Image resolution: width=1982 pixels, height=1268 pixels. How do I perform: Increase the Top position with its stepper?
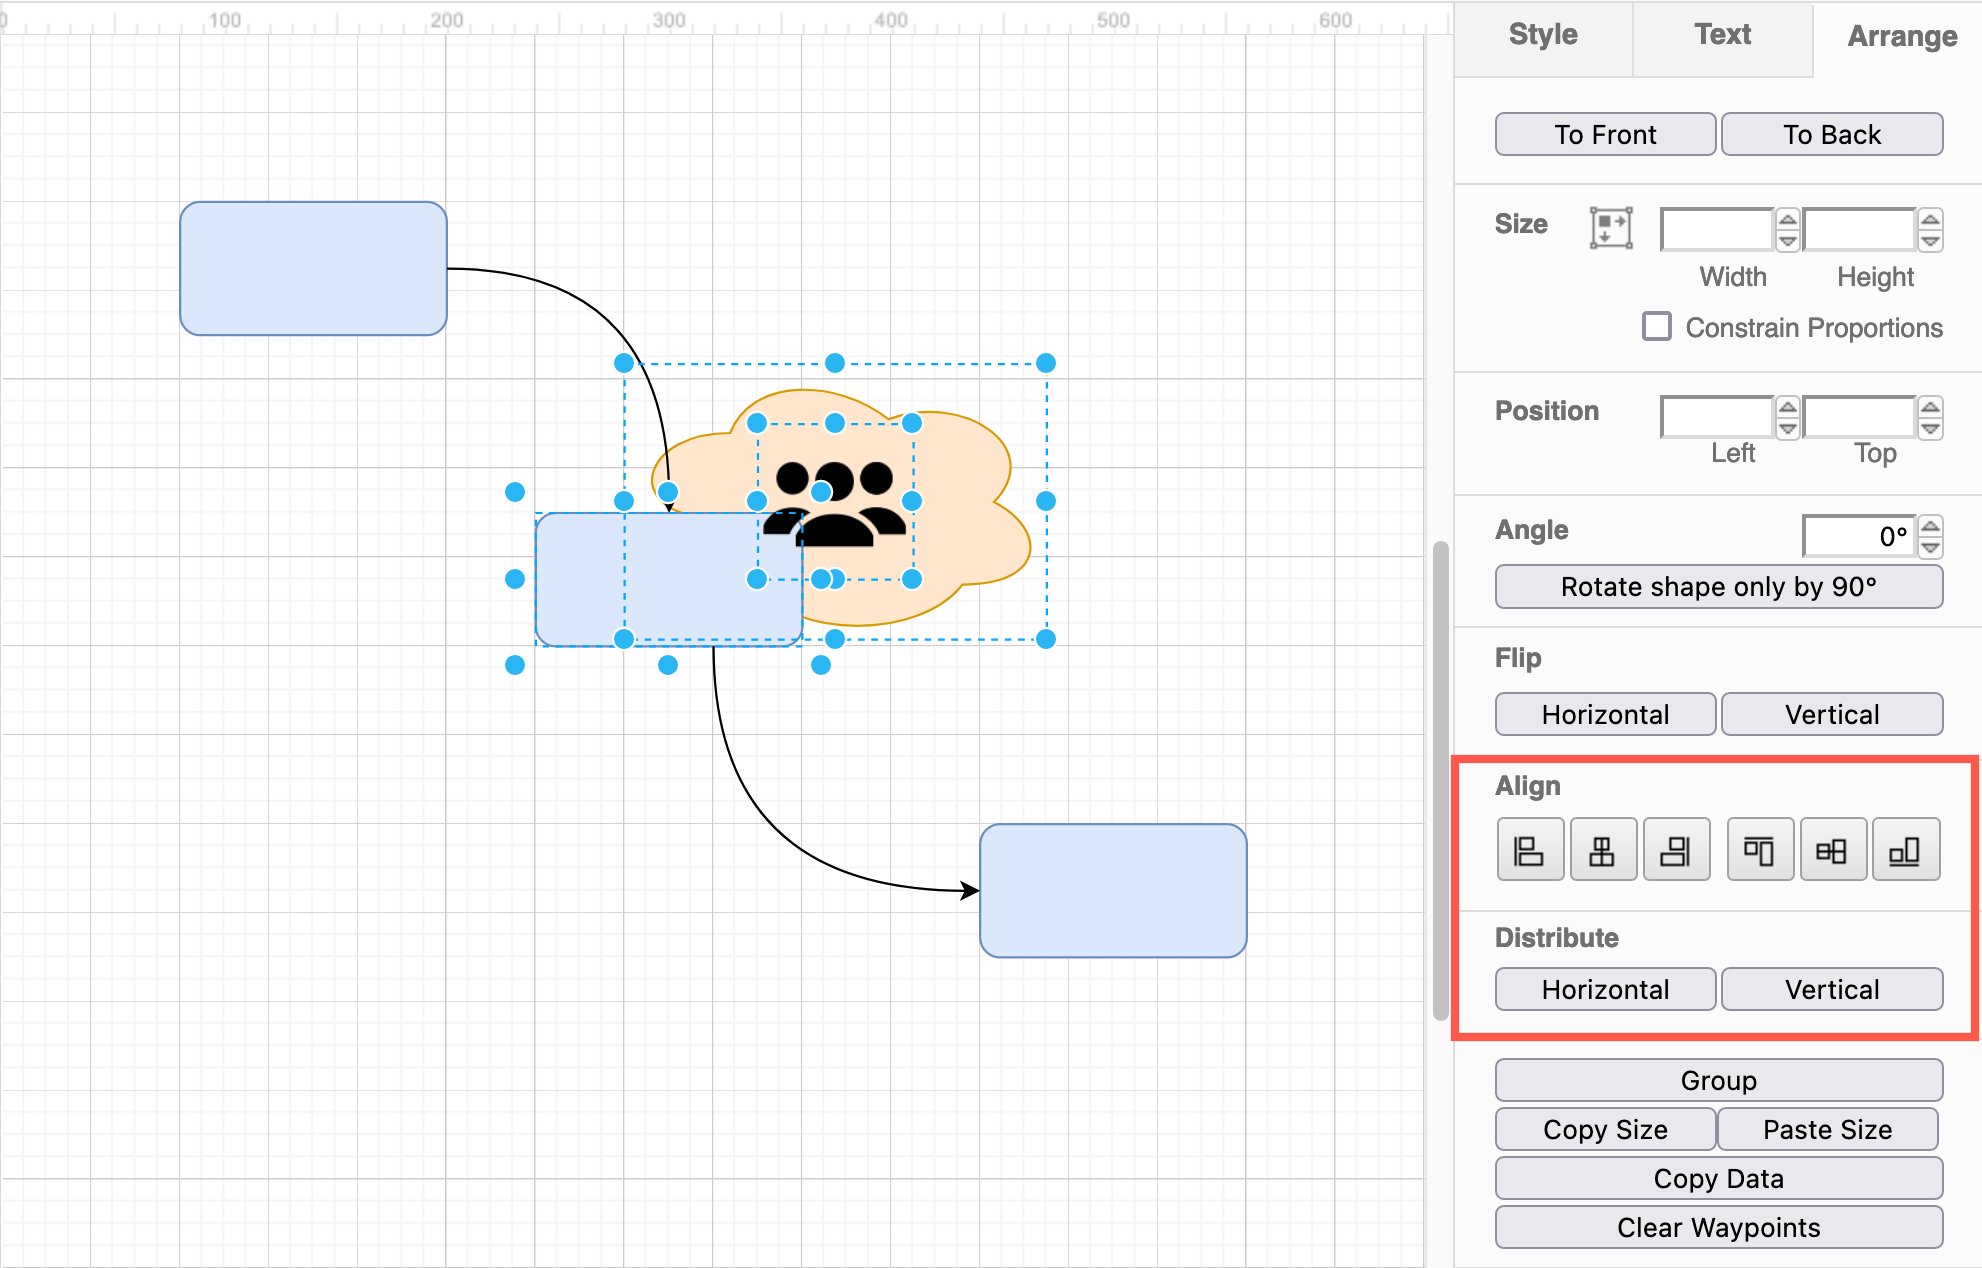[x=1929, y=408]
